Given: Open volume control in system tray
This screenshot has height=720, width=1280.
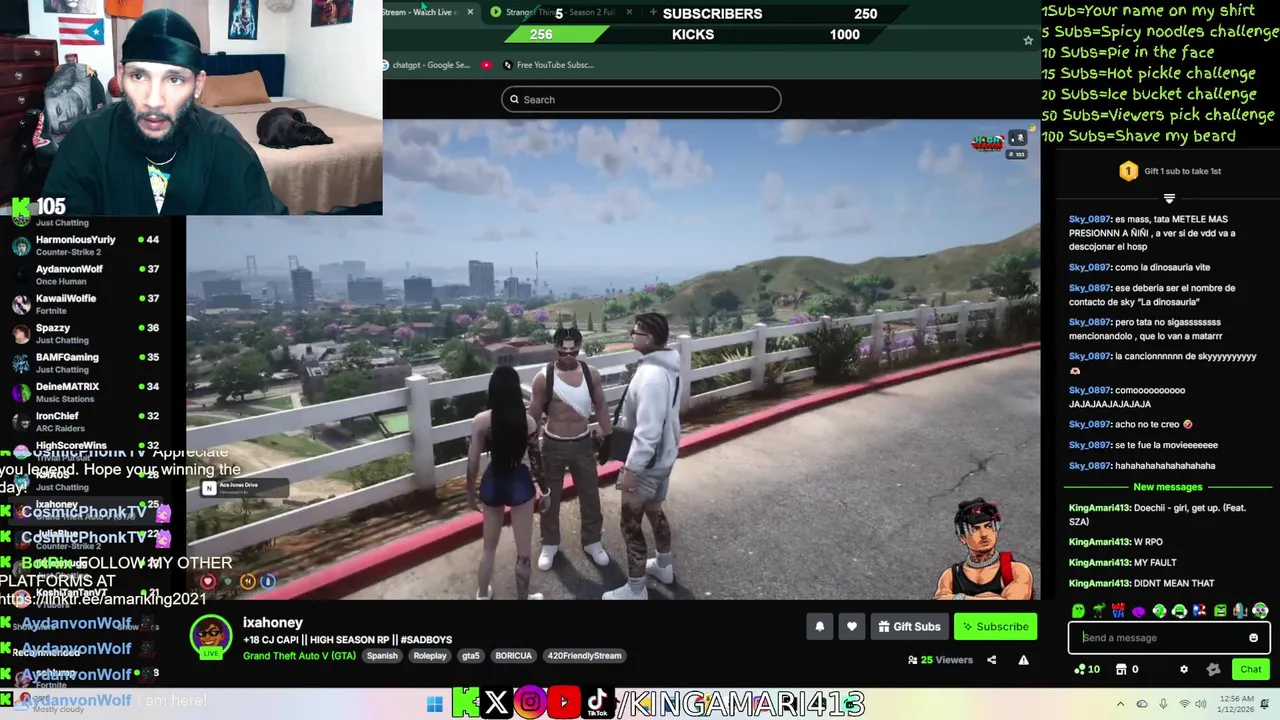Looking at the screenshot, I should 1201,704.
